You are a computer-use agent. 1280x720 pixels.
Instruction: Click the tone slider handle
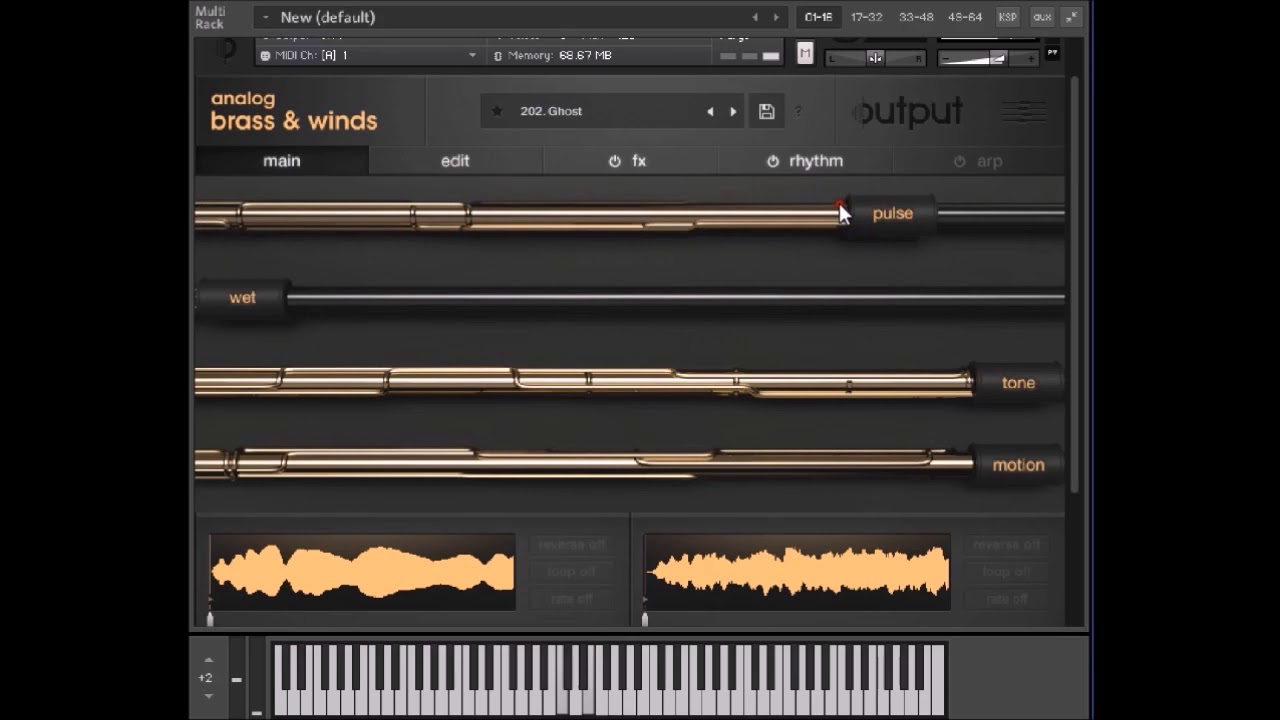point(1018,383)
